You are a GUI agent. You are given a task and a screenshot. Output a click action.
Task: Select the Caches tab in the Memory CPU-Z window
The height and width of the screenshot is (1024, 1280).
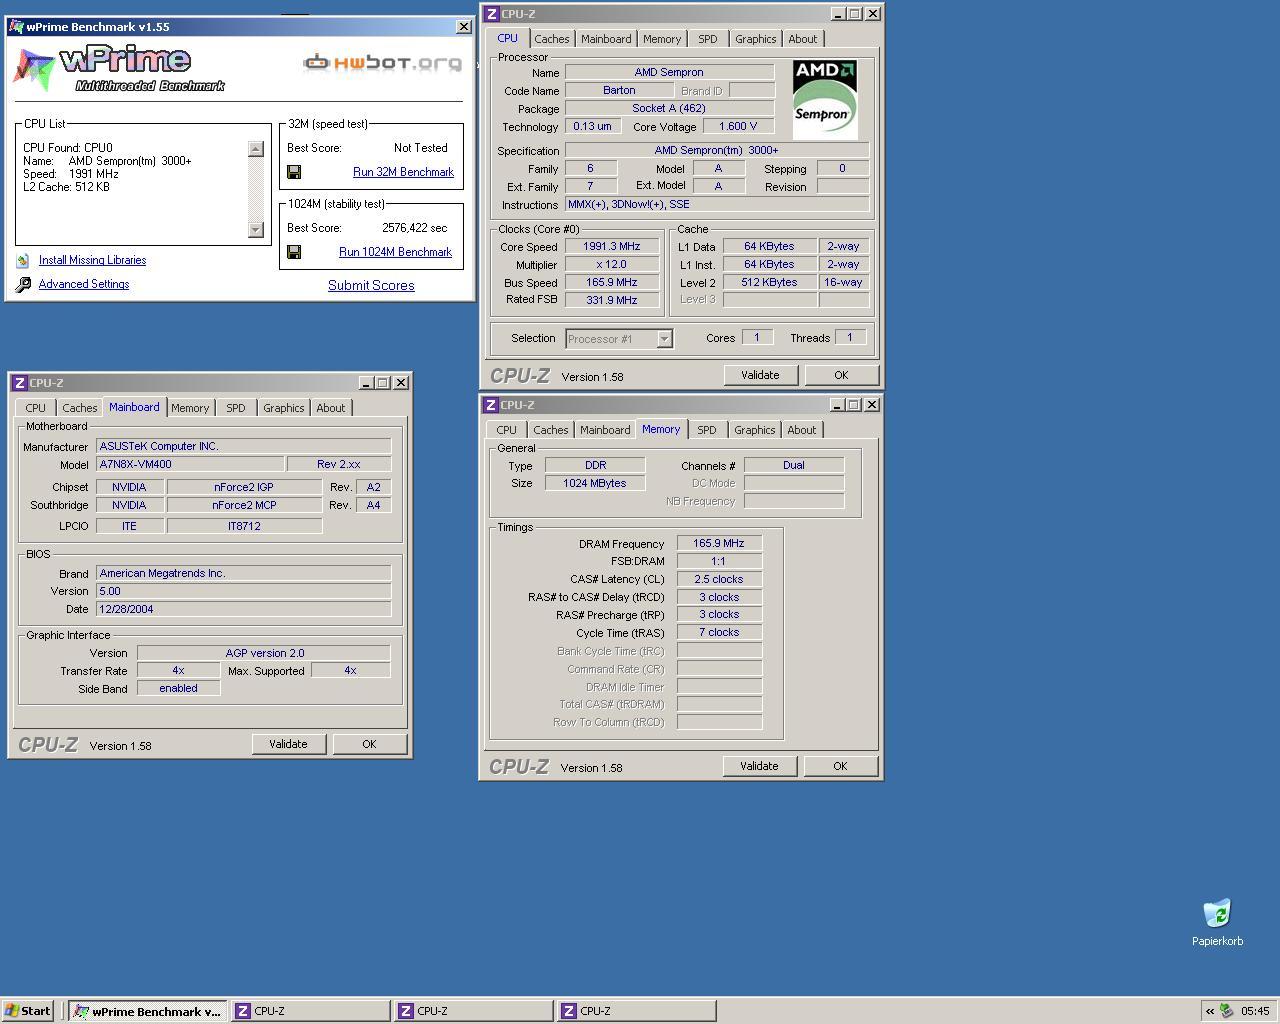[x=550, y=430]
